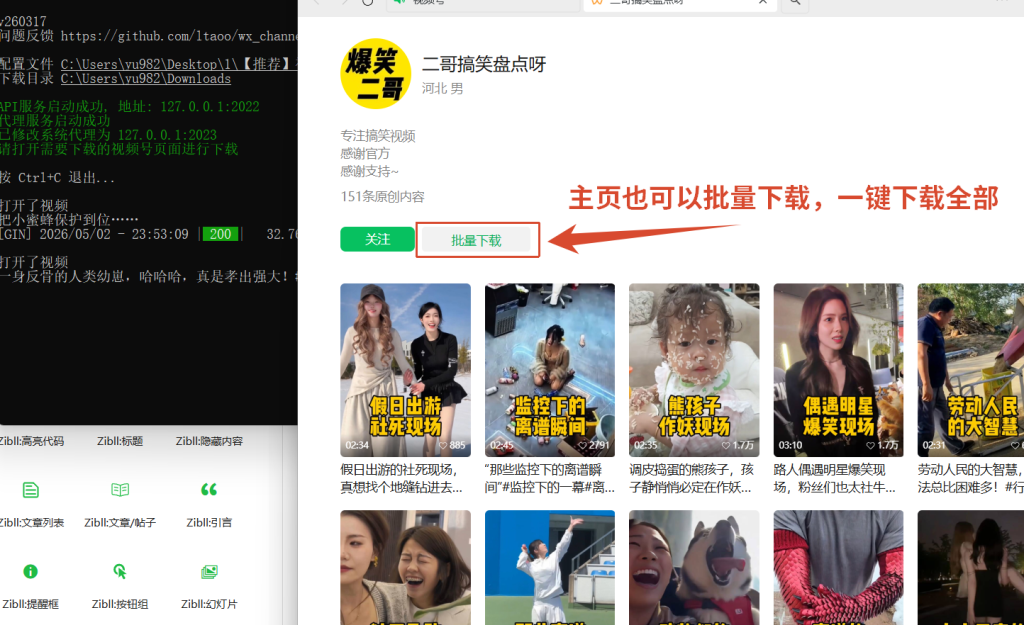Click the channel name 二哥搞笑盘点呀
Screen dimensions: 1024x625
point(484,64)
